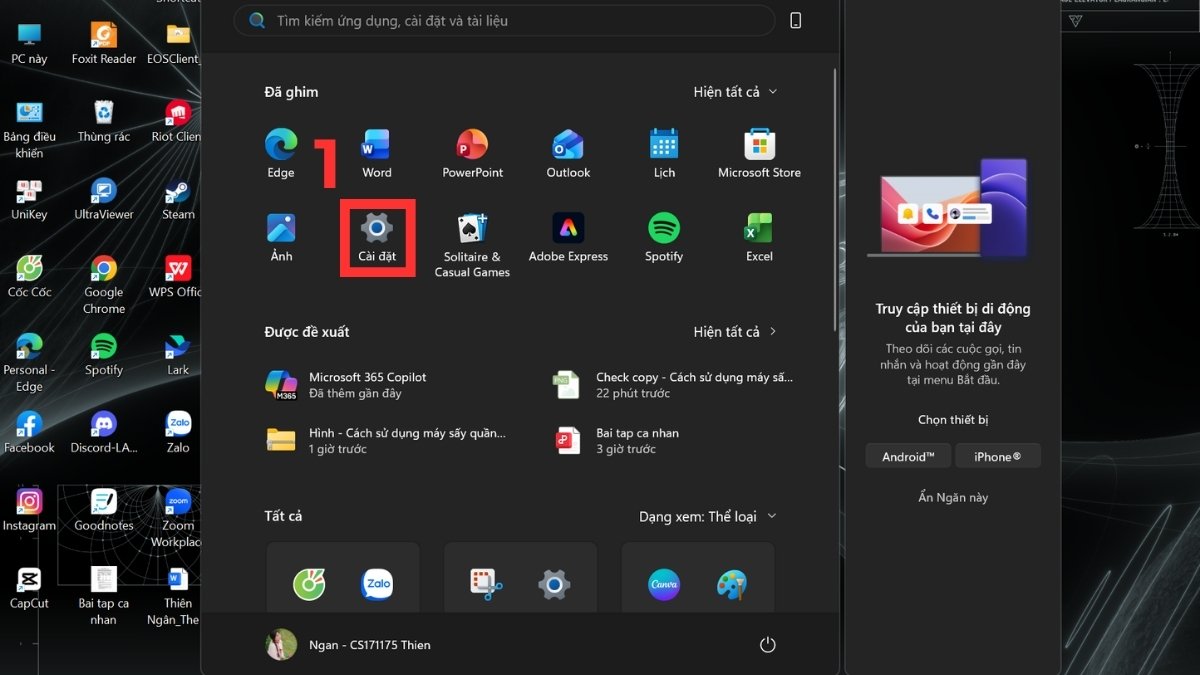Open Excel from pinned apps
Image resolution: width=1200 pixels, height=675 pixels.
click(759, 236)
